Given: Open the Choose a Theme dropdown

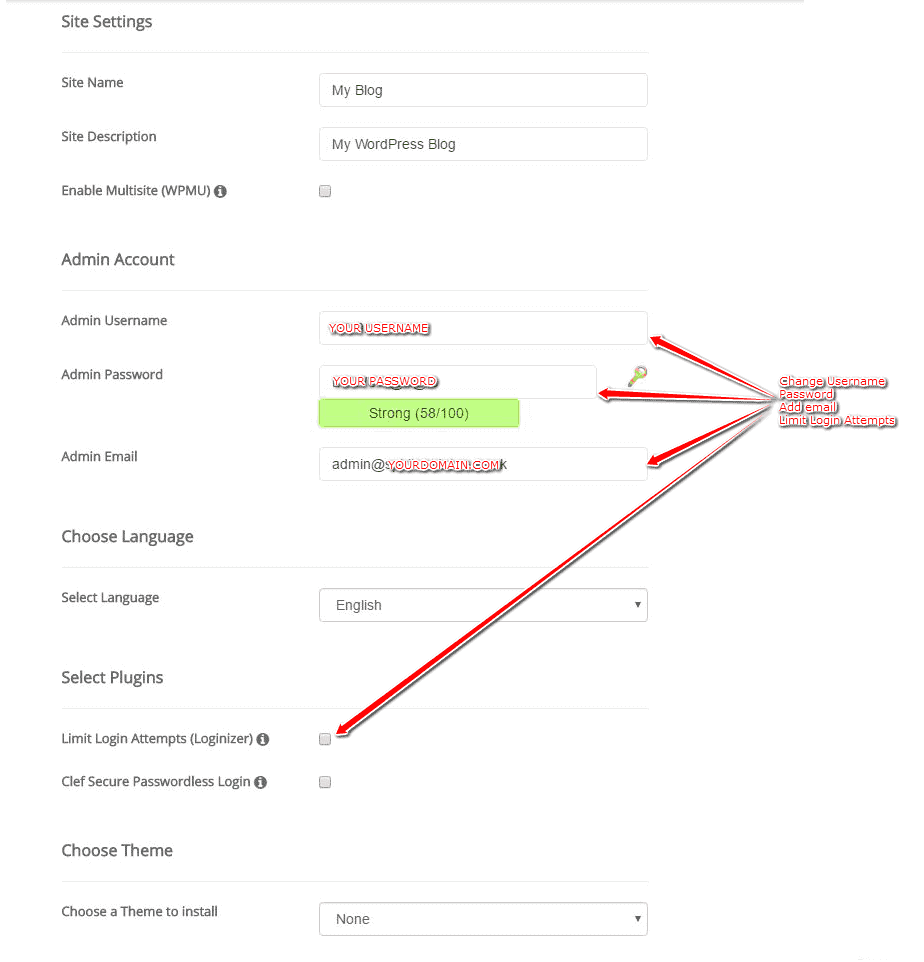Looking at the screenshot, I should point(482,919).
